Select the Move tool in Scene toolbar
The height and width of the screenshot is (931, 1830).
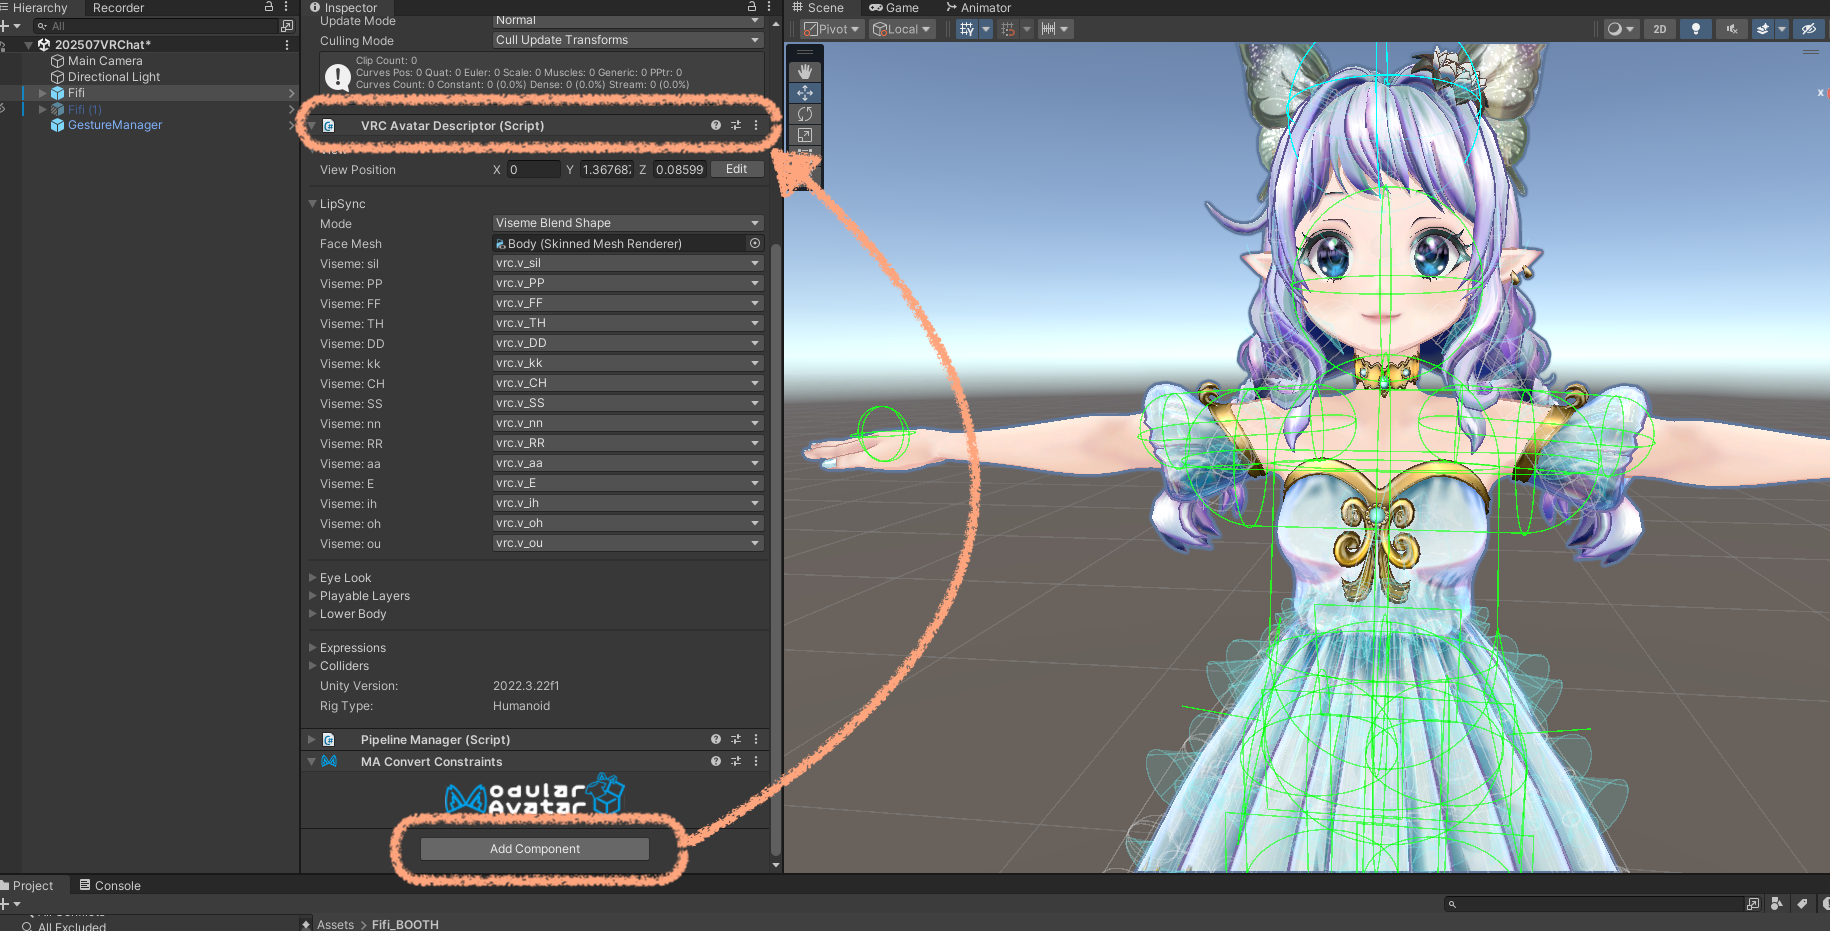(805, 93)
